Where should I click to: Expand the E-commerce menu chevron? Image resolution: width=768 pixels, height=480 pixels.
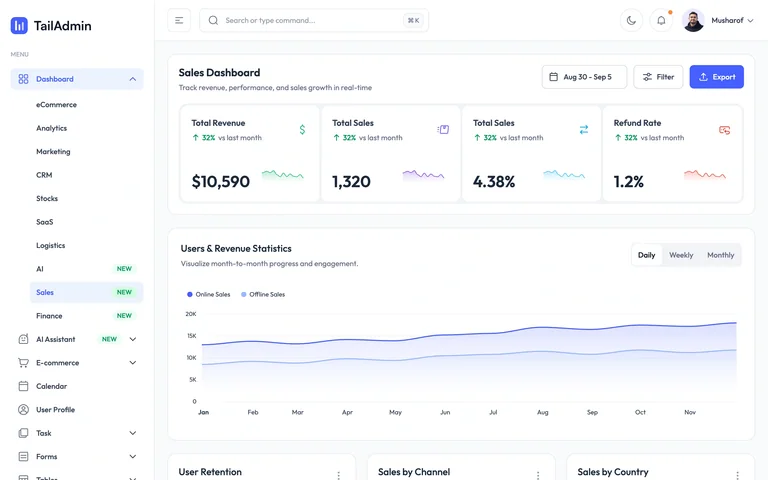coord(133,362)
